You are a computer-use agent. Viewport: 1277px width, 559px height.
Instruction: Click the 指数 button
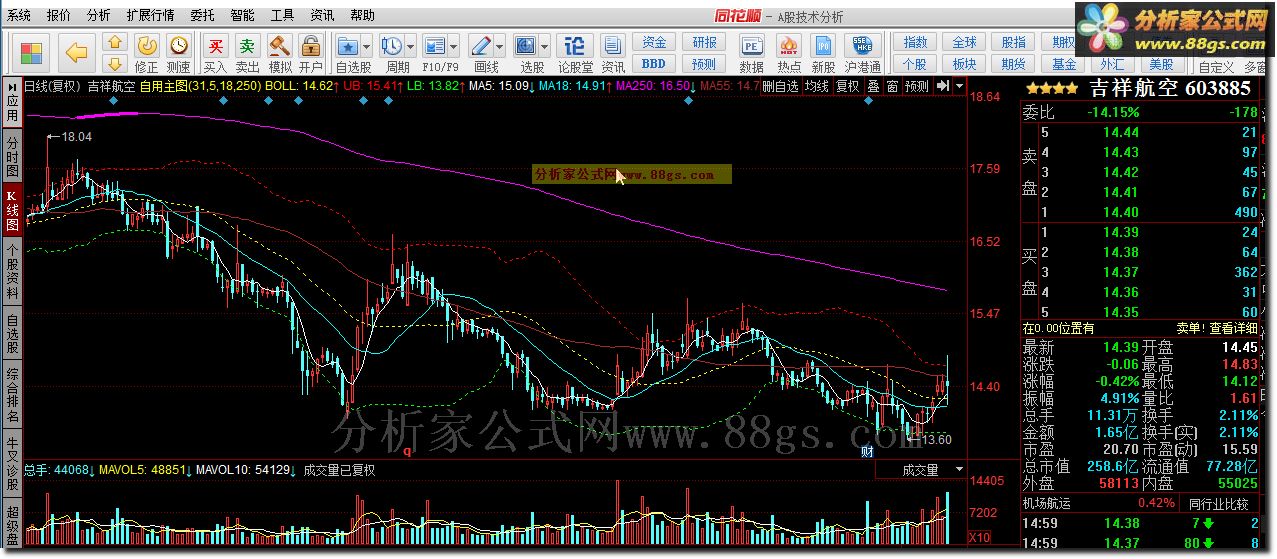point(915,43)
